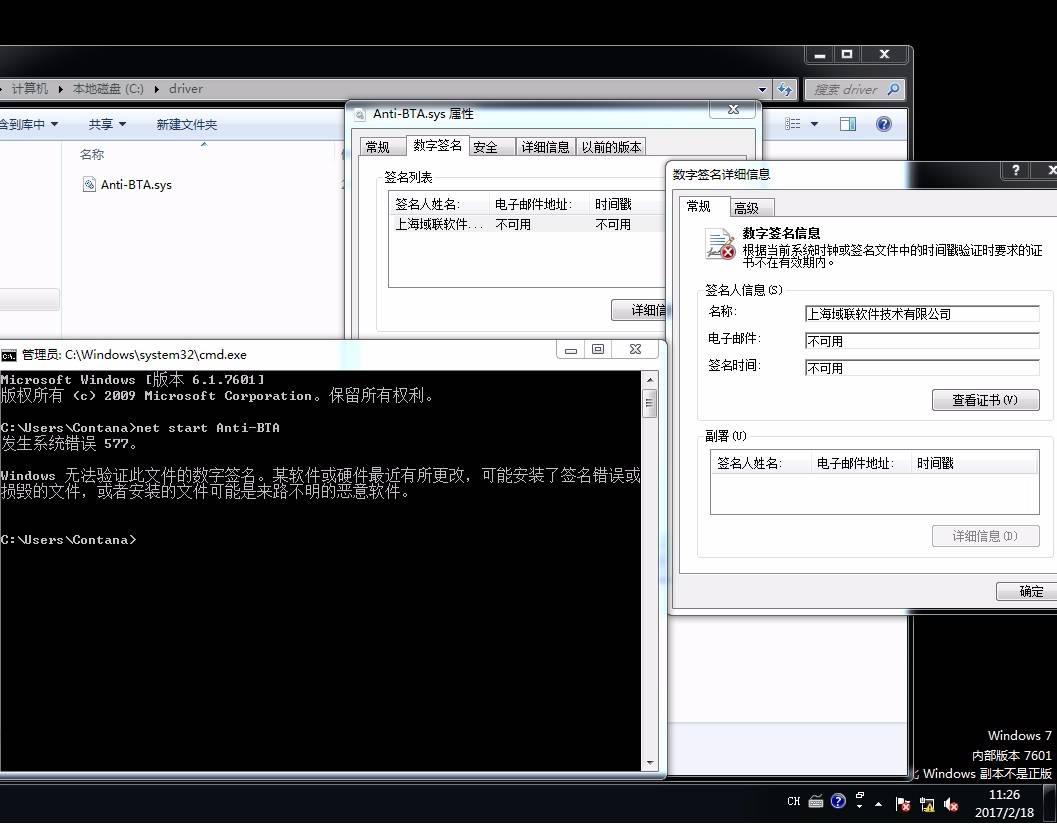
Task: Click the view options icon in explorer toolbar
Action: pos(793,124)
